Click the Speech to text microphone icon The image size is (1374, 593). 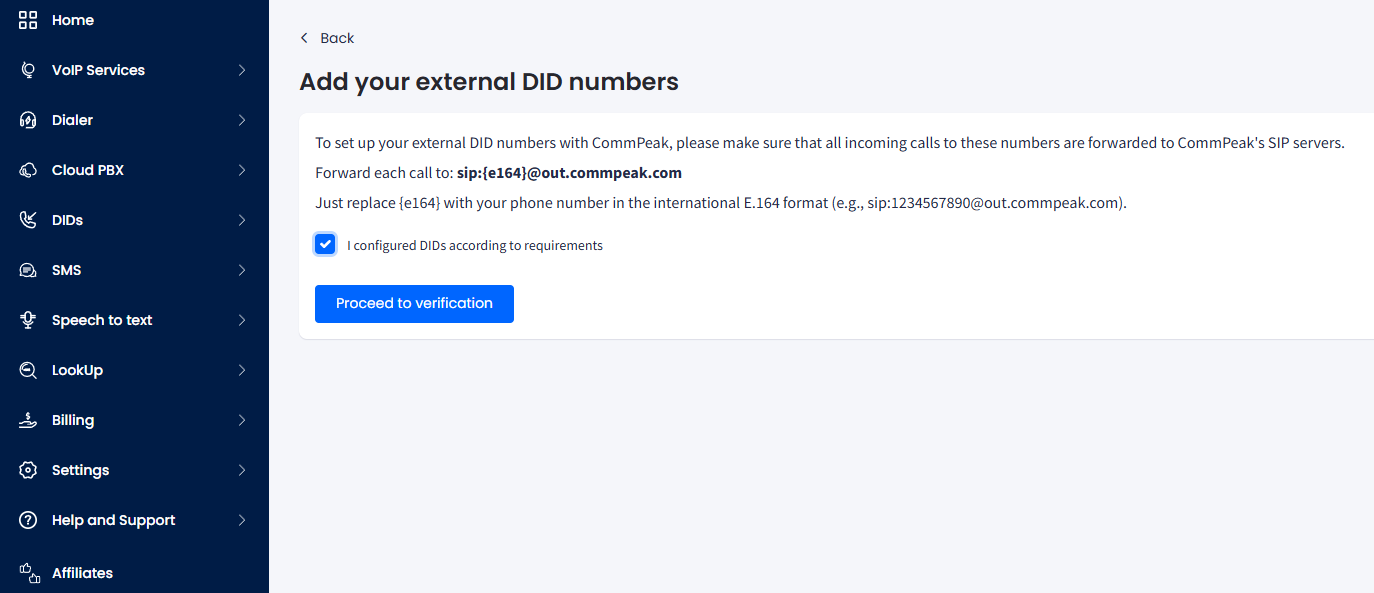tap(28, 320)
